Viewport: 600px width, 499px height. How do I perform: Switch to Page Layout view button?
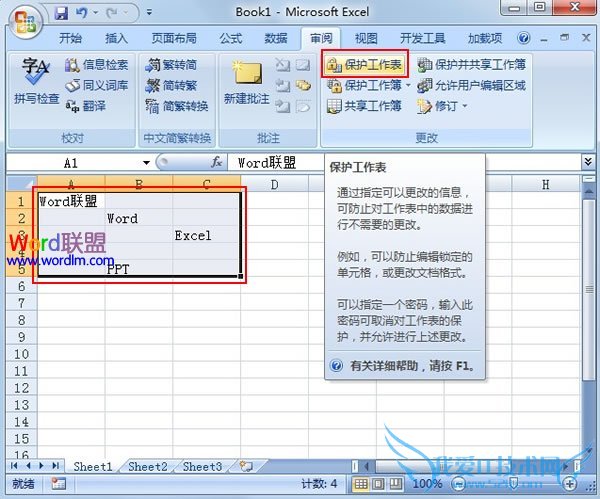[x=378, y=484]
